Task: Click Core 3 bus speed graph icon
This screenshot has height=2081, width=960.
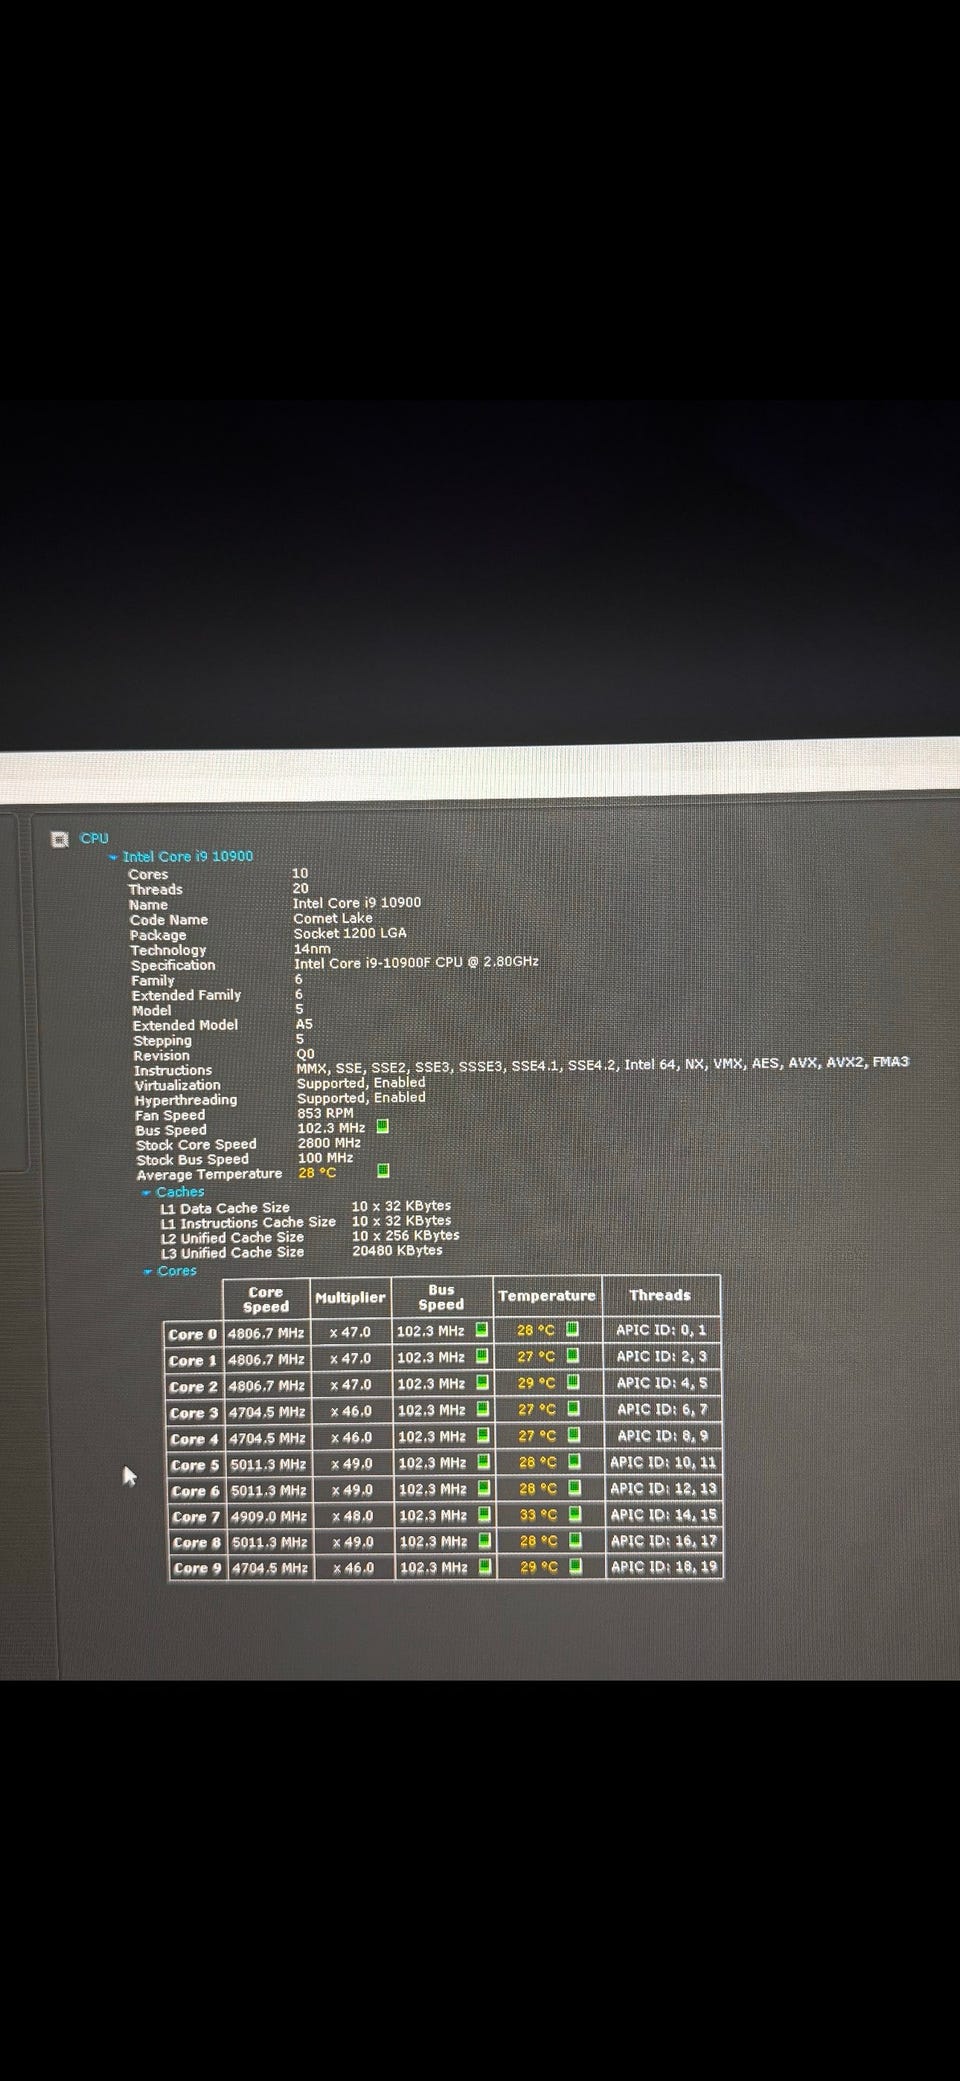Action: coord(482,1410)
